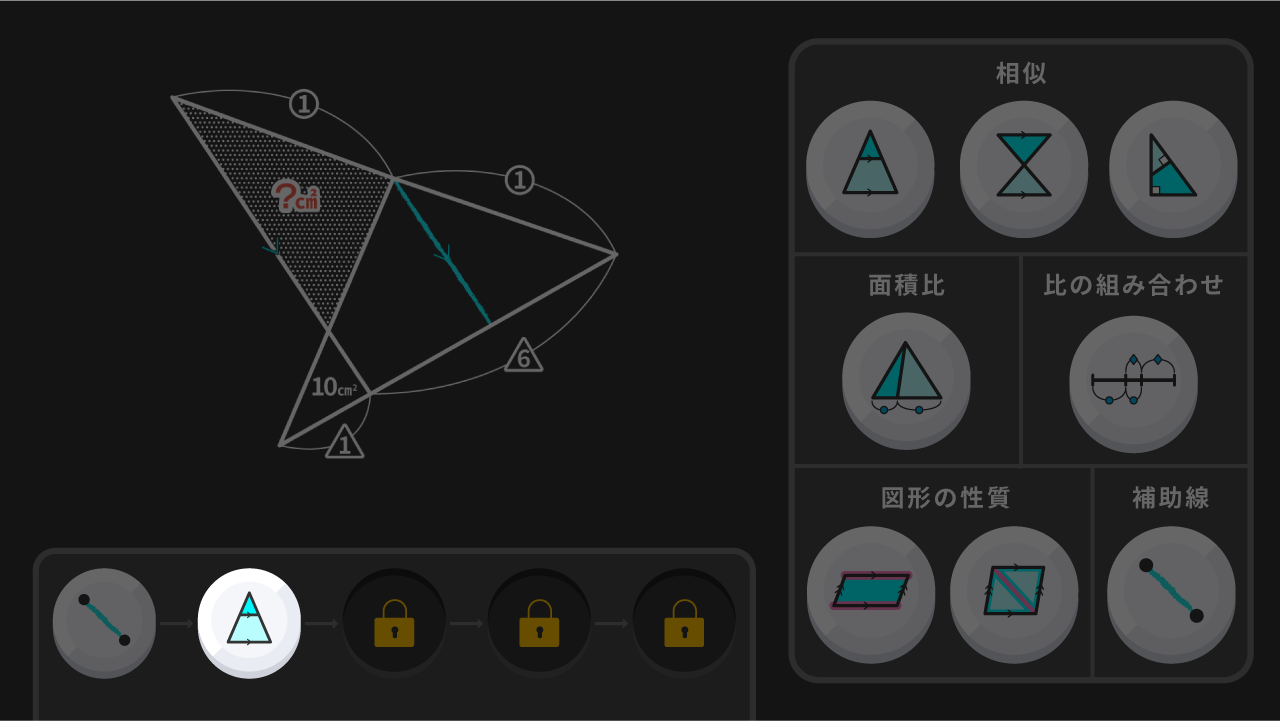
Task: Open the 比の組み合わせ ratio combination tool
Action: [1133, 379]
